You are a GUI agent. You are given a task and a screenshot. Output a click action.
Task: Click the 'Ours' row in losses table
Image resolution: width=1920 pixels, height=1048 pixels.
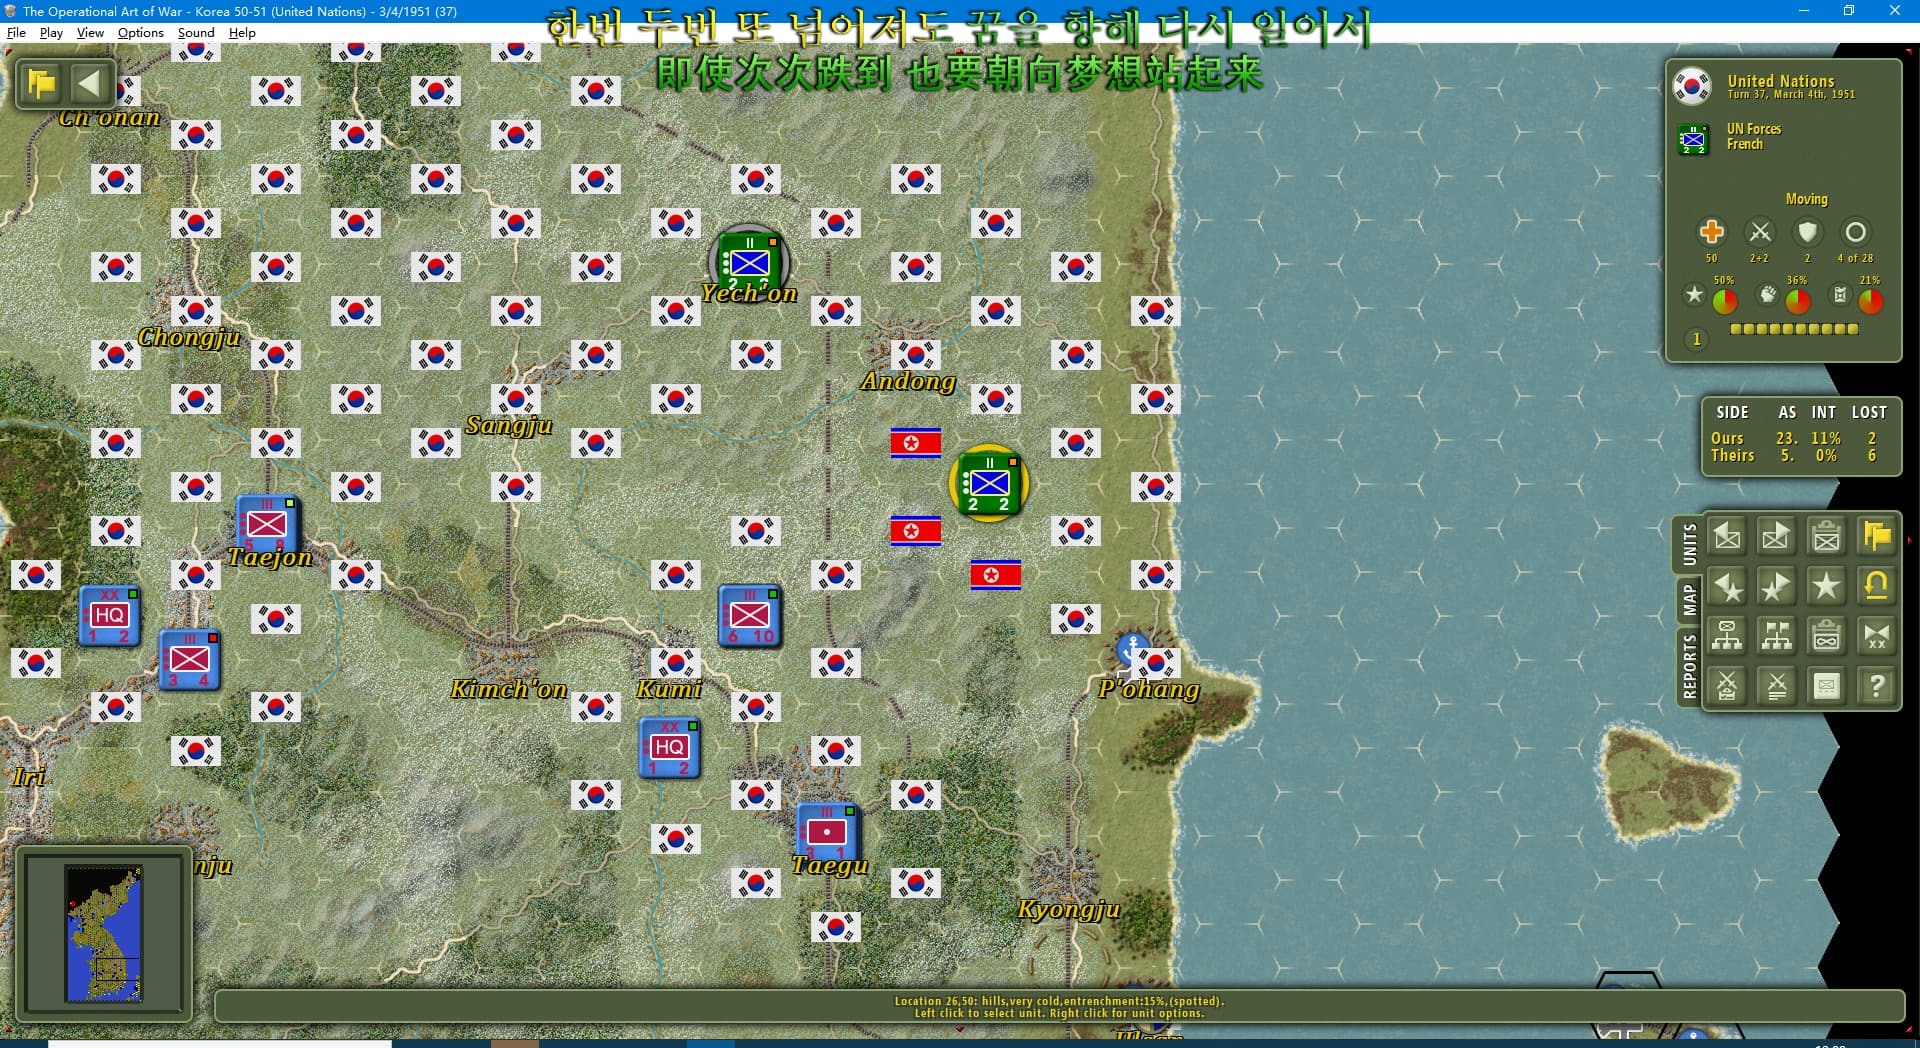pos(1798,438)
